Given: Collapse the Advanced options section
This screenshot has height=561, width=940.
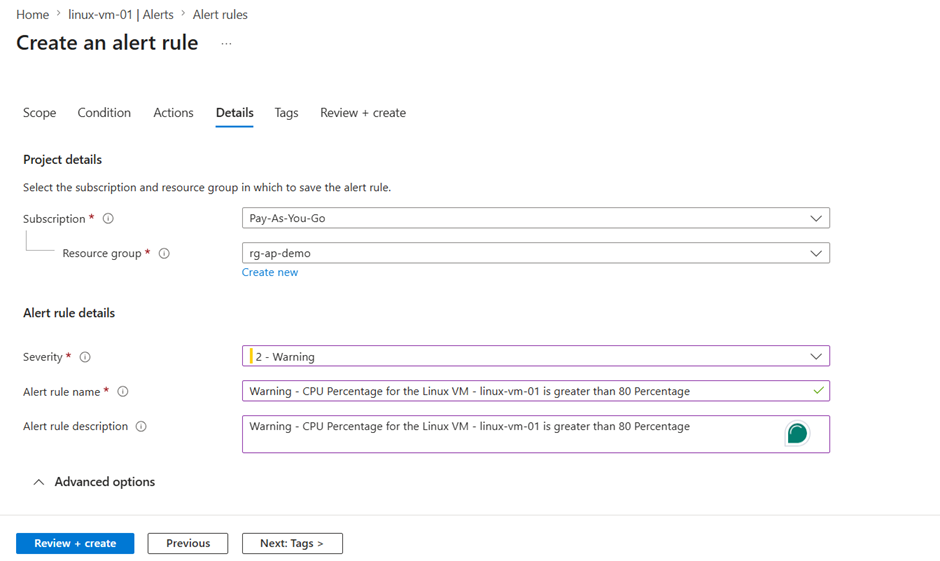Looking at the screenshot, I should tap(94, 482).
